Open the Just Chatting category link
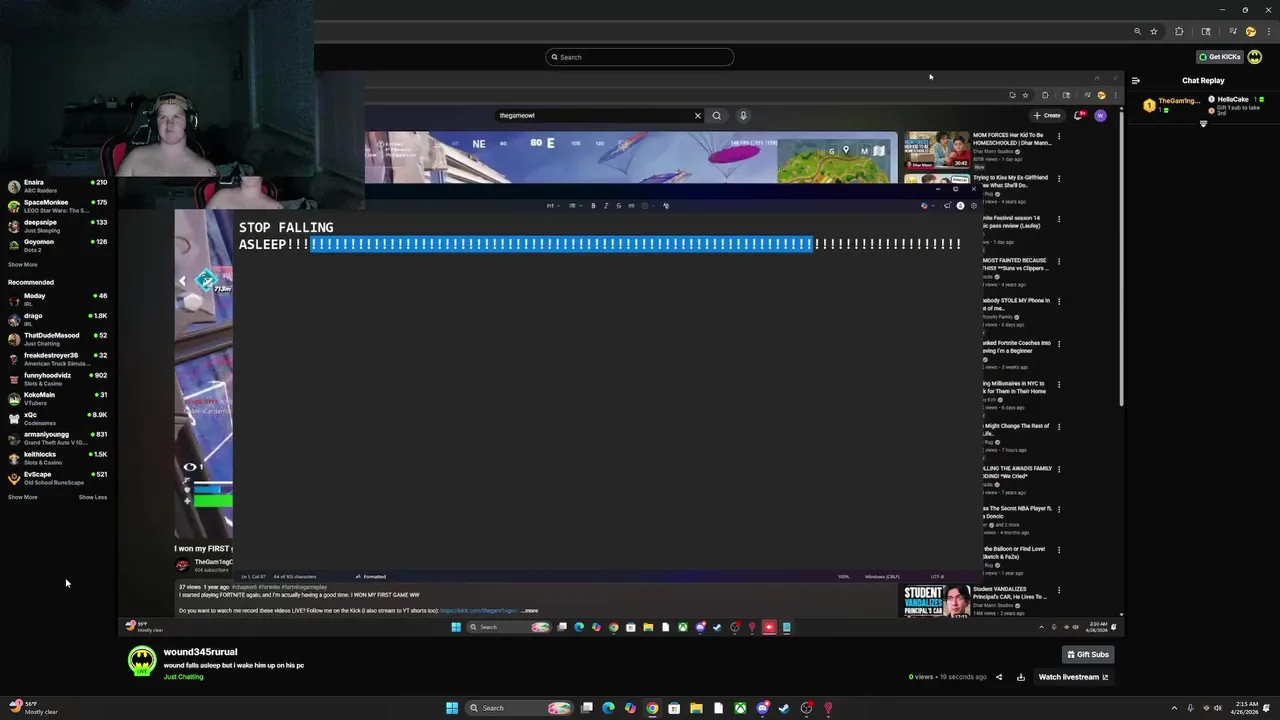The height and width of the screenshot is (720, 1280). 183,677
